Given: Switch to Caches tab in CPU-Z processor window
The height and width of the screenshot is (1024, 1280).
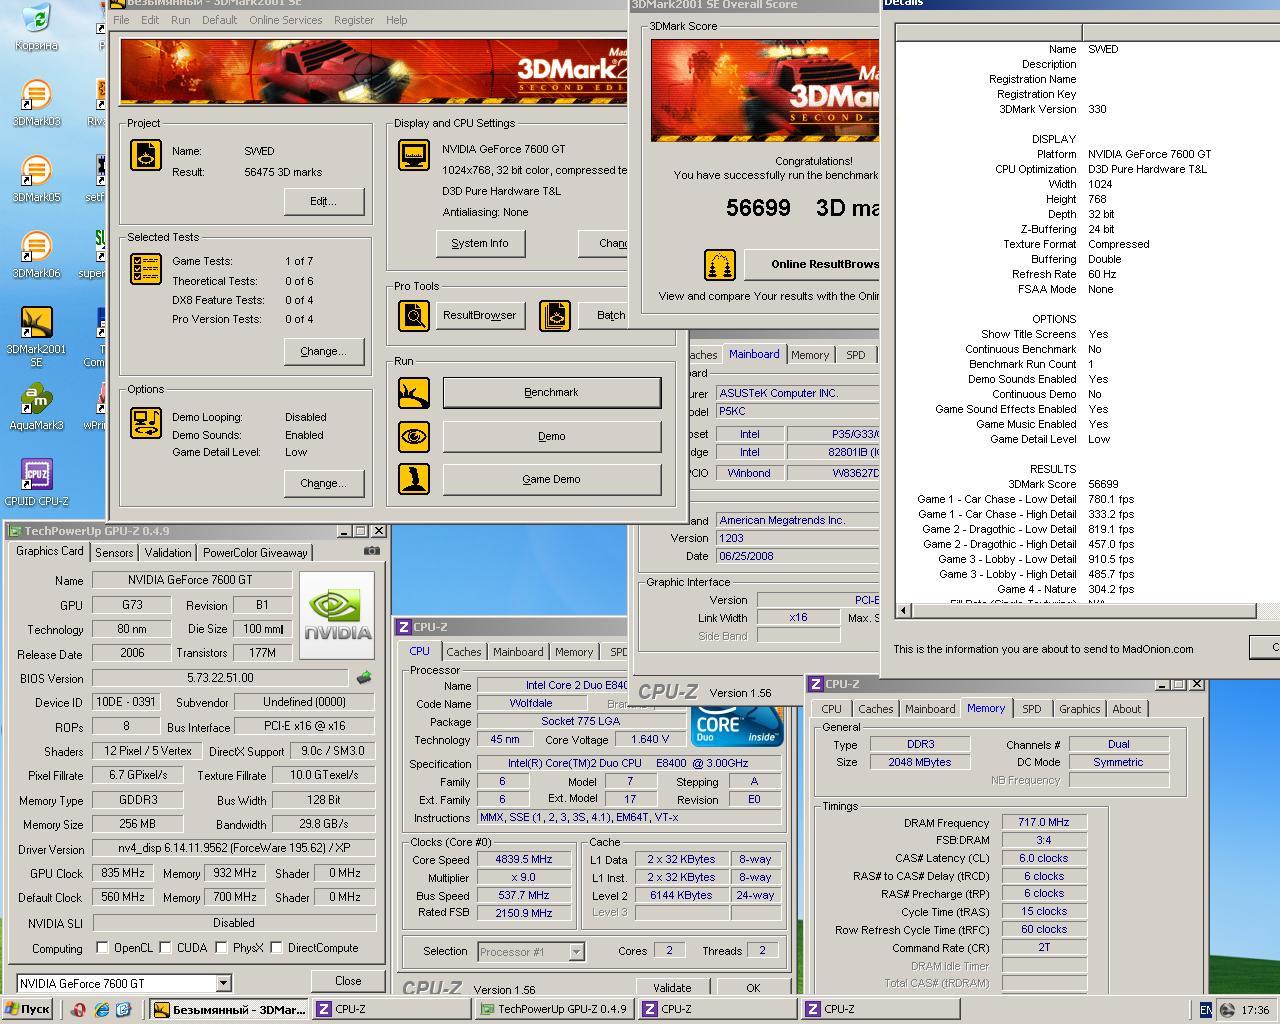Looking at the screenshot, I should pos(464,652).
